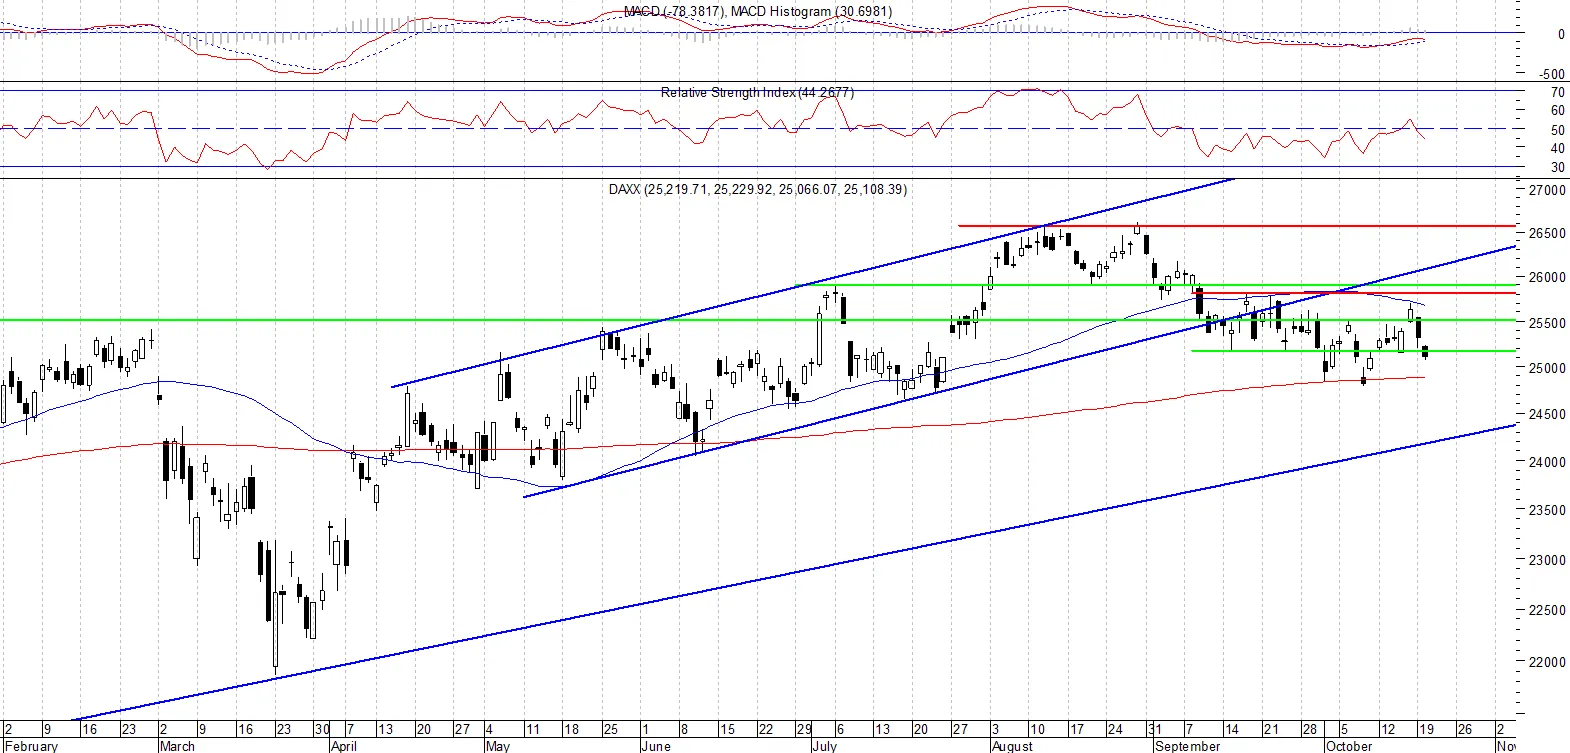Select July on the time axis

[x=824, y=746]
